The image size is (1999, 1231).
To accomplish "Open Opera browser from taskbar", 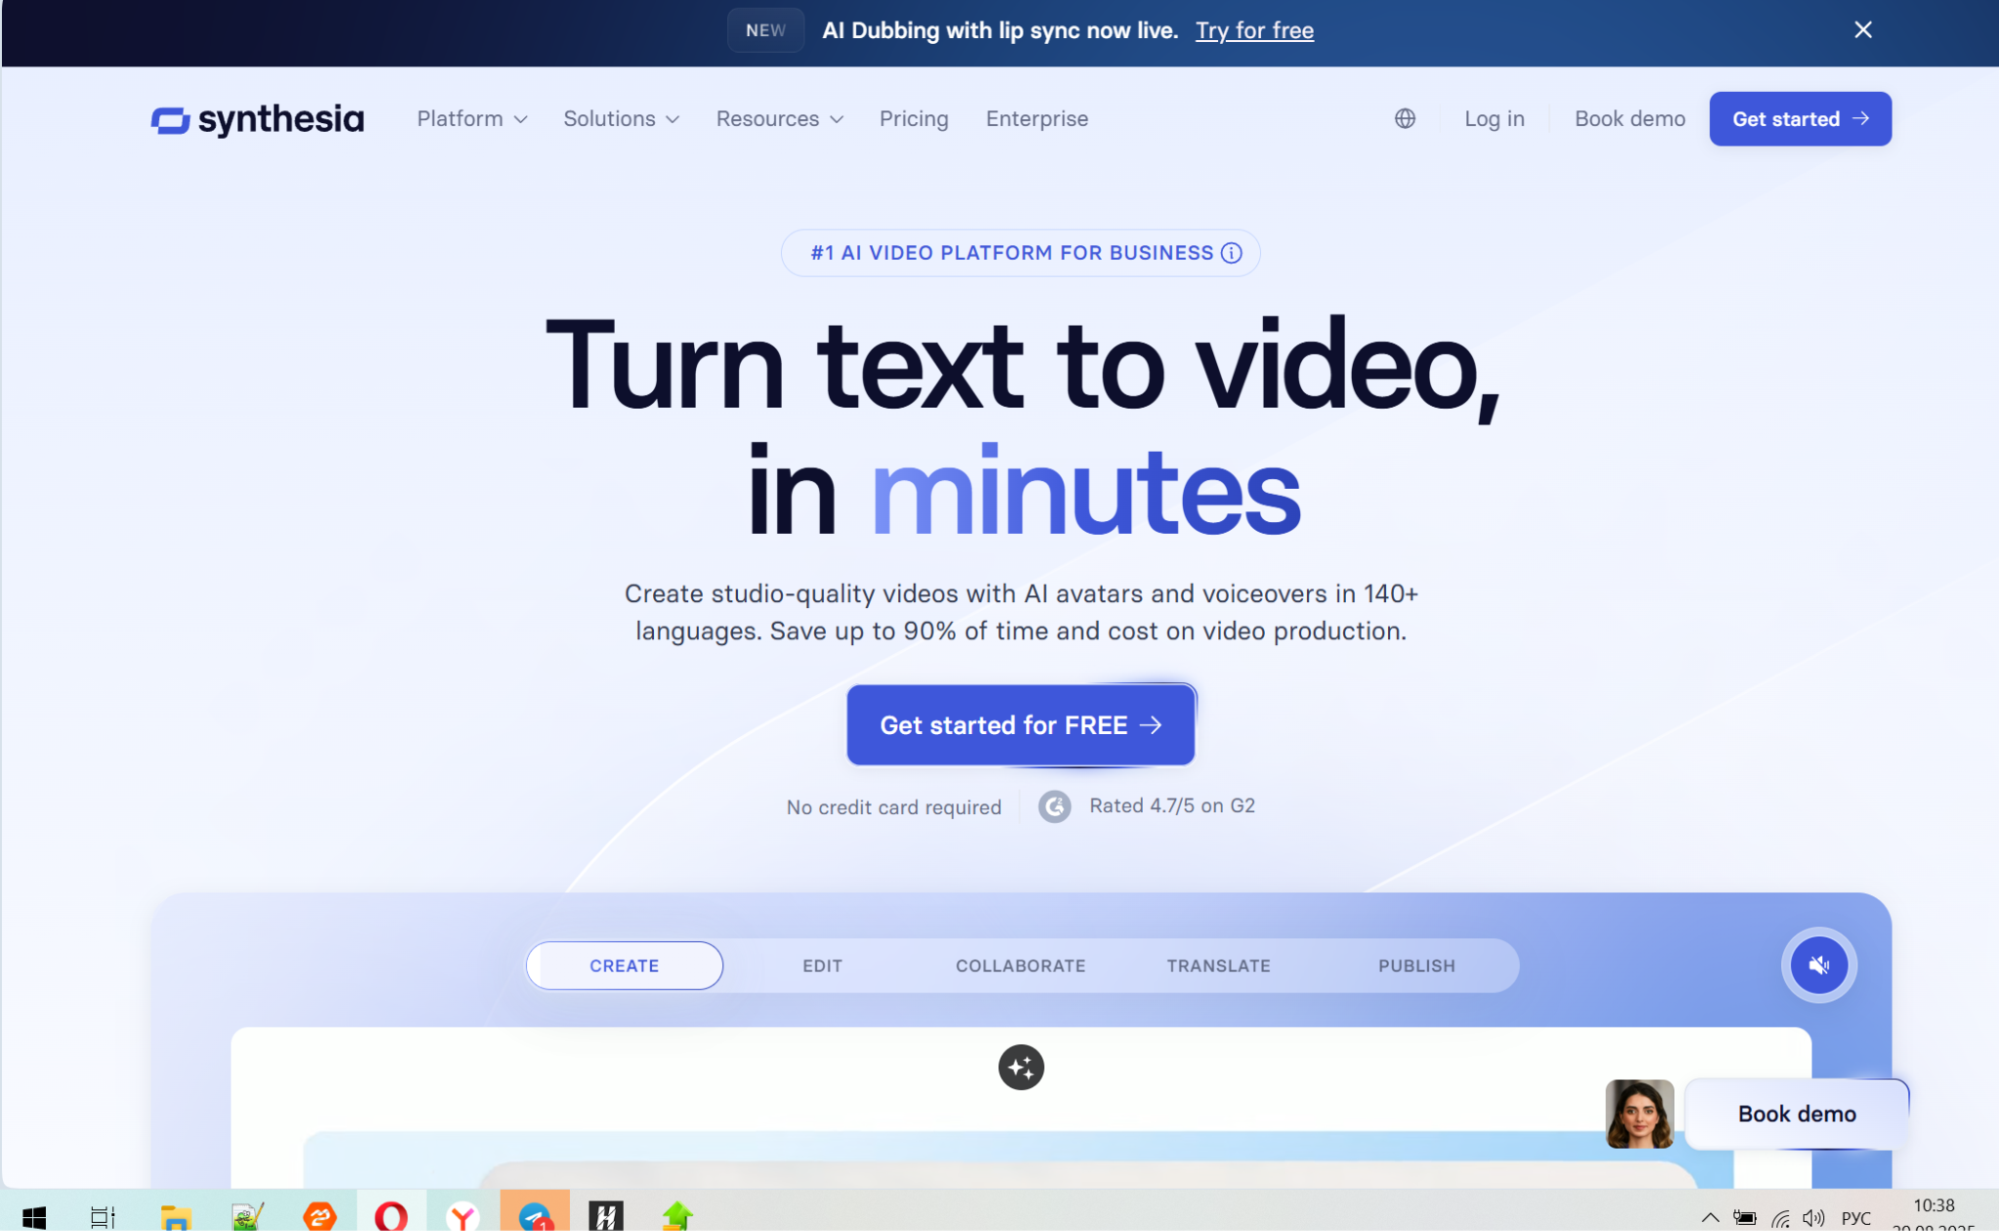I will click(391, 1215).
